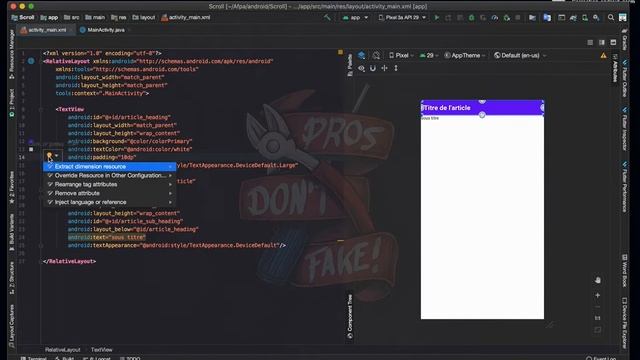Click the vertical arrows align icon
This screenshot has height=360, width=640.
(x=396, y=68)
